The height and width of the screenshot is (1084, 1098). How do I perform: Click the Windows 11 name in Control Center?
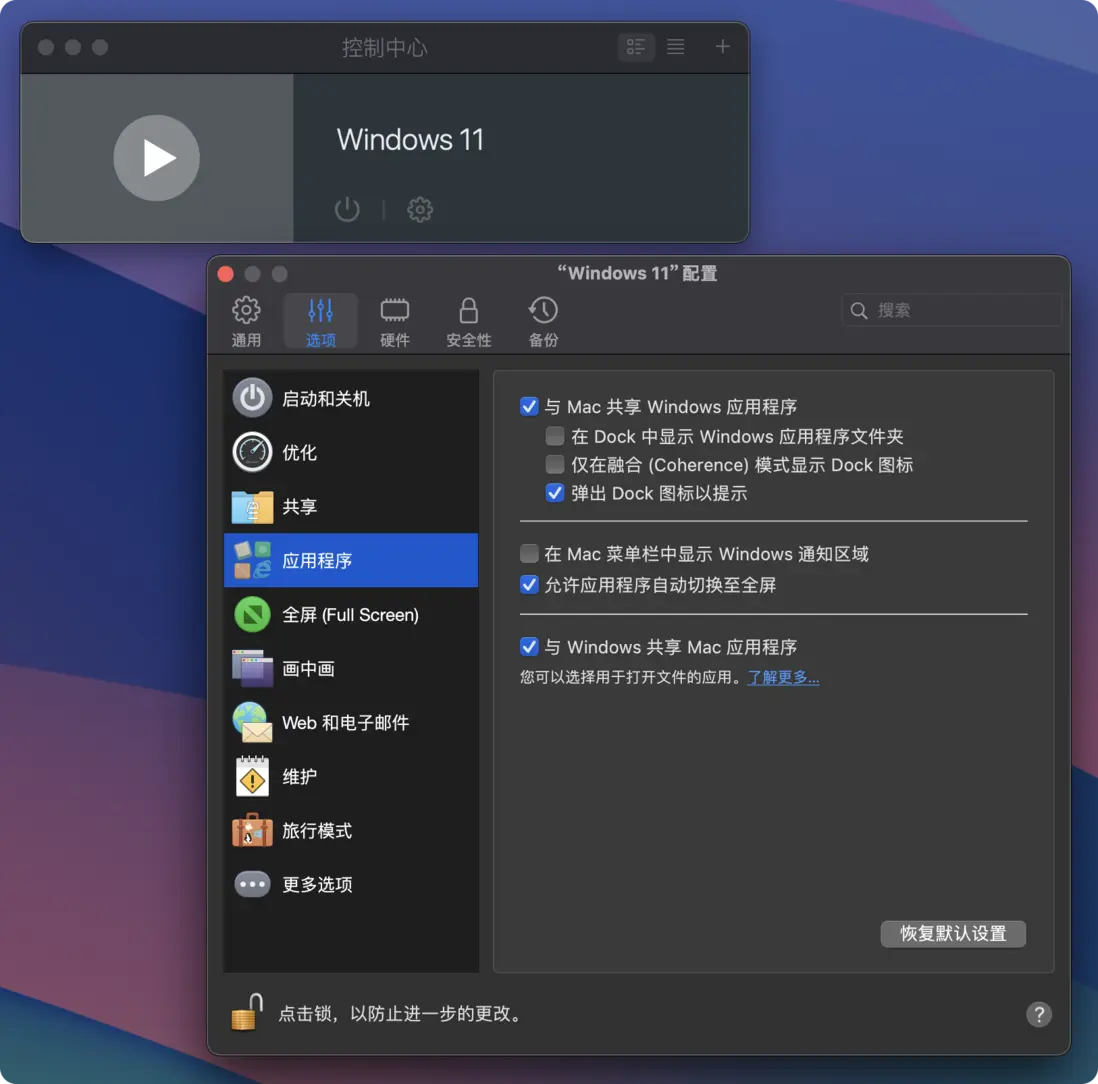coord(410,139)
